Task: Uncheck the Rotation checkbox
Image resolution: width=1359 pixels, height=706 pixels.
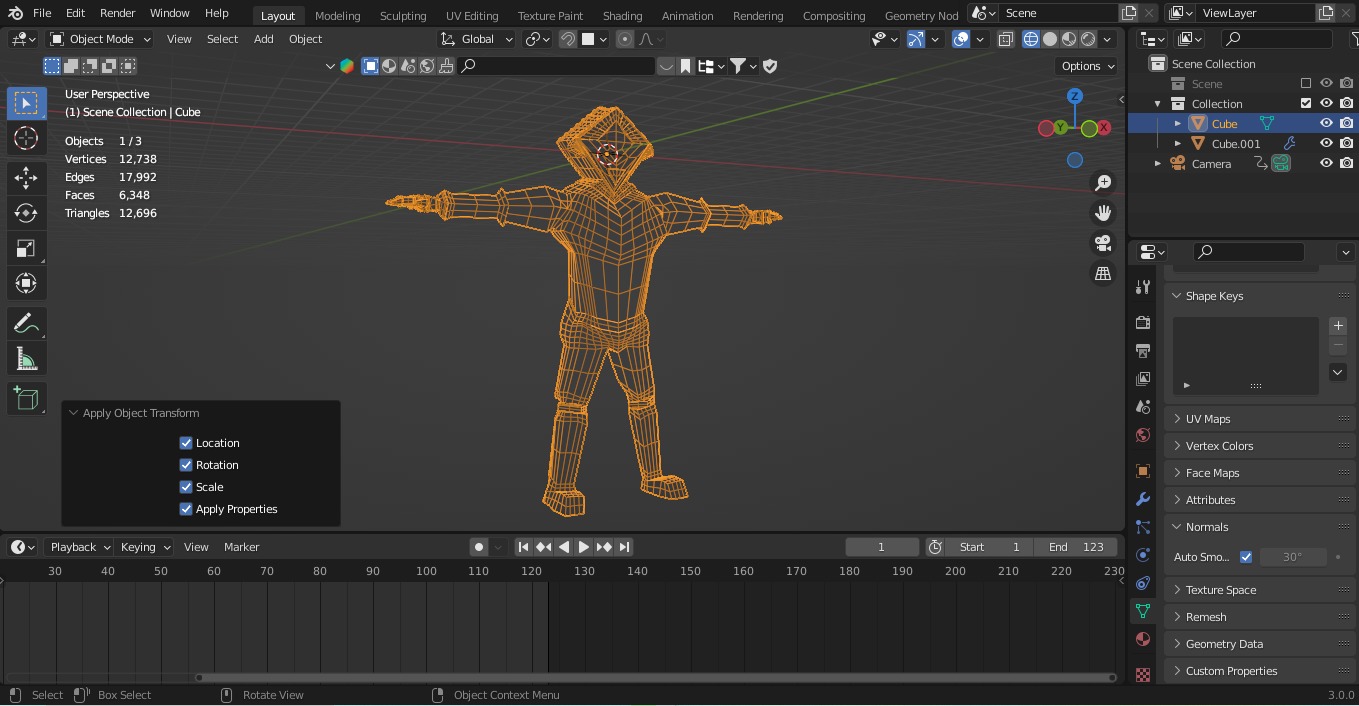Action: (186, 465)
